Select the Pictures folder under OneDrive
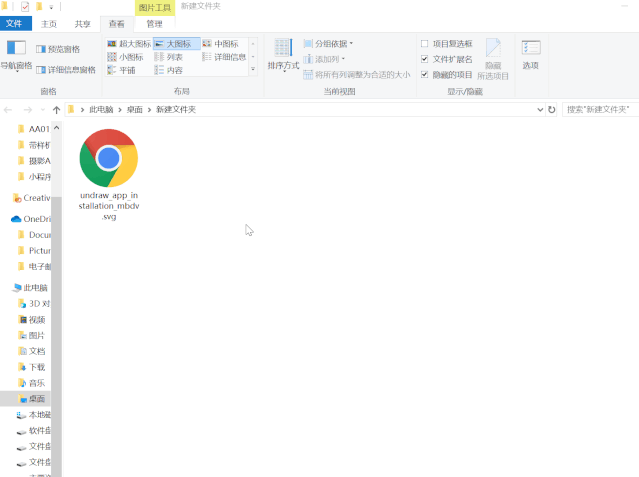The height and width of the screenshot is (477, 639). pos(34,251)
